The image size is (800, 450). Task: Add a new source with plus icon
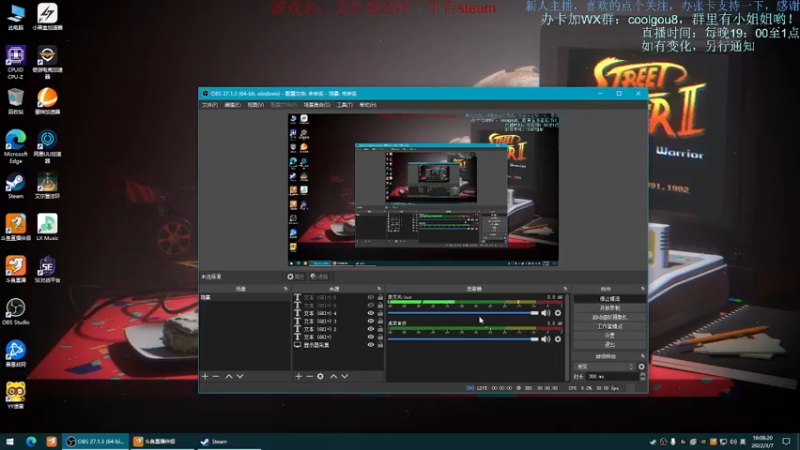(x=298, y=377)
